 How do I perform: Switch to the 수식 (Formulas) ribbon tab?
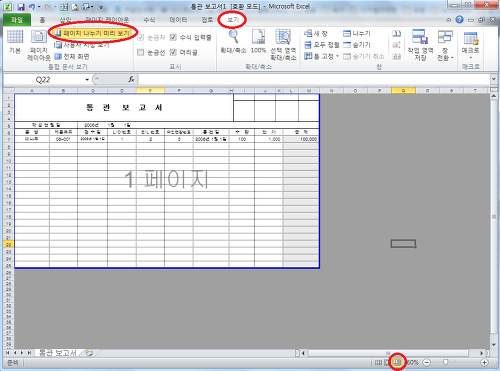[149, 20]
